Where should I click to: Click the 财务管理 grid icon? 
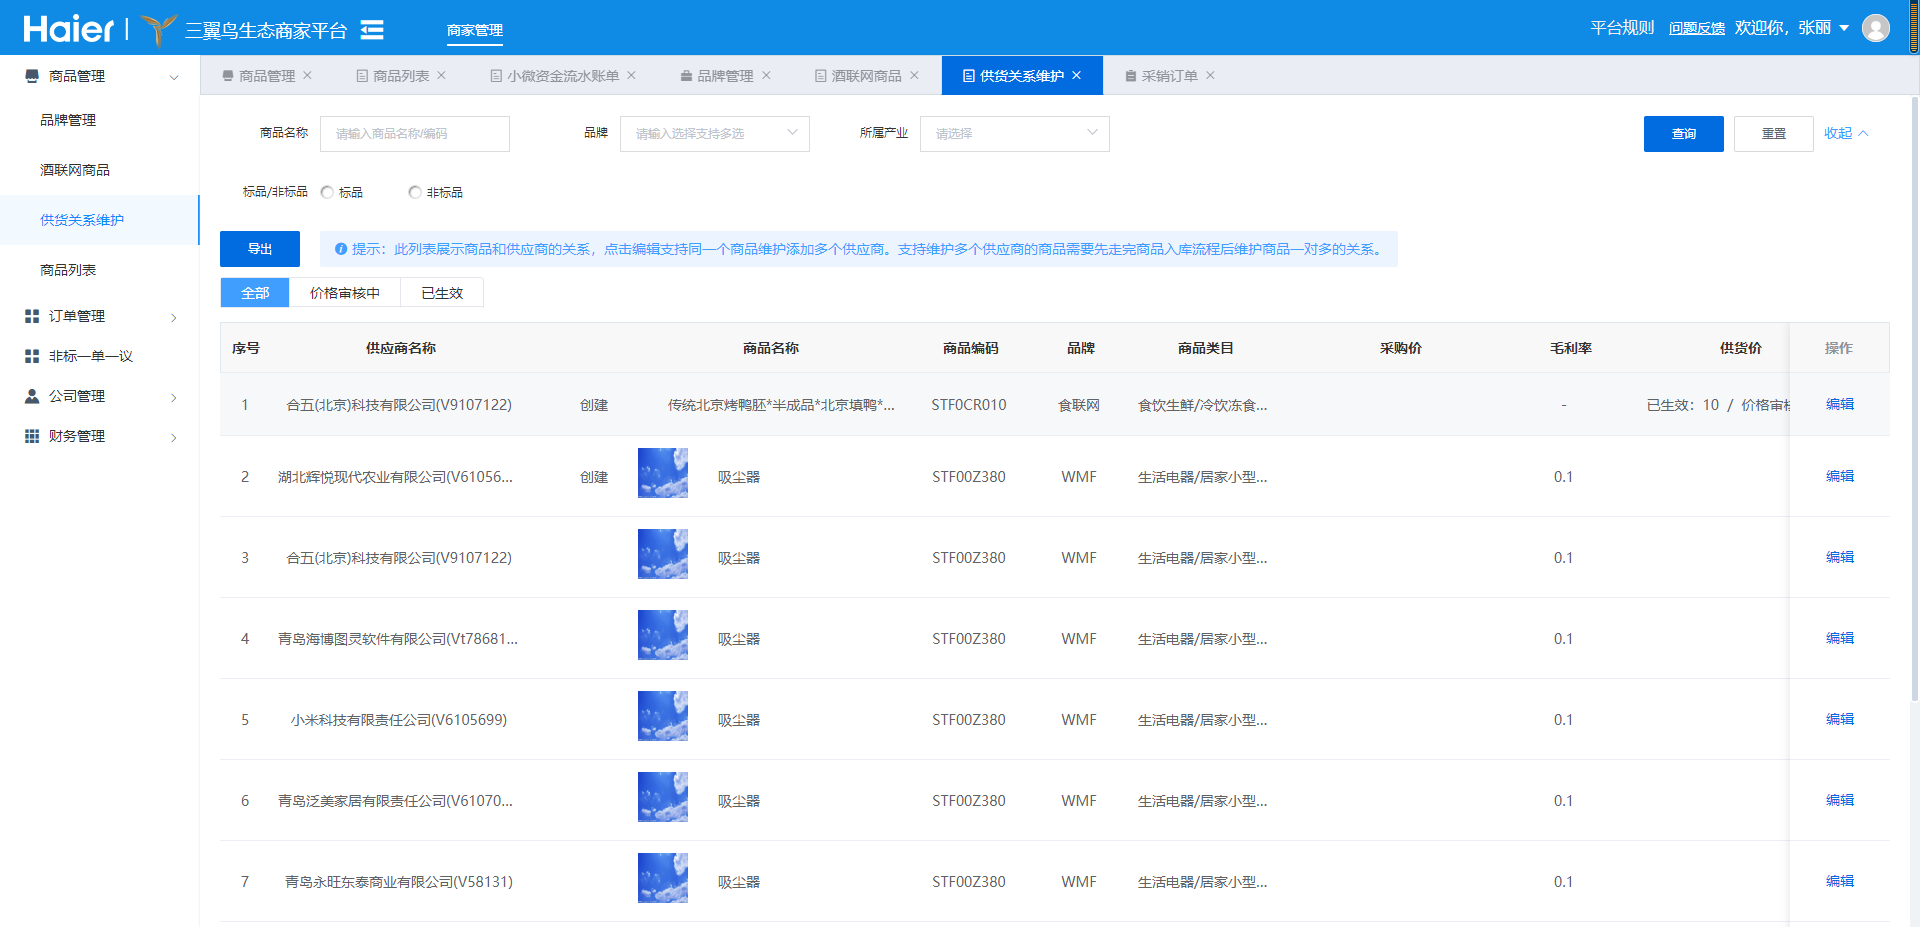32,436
